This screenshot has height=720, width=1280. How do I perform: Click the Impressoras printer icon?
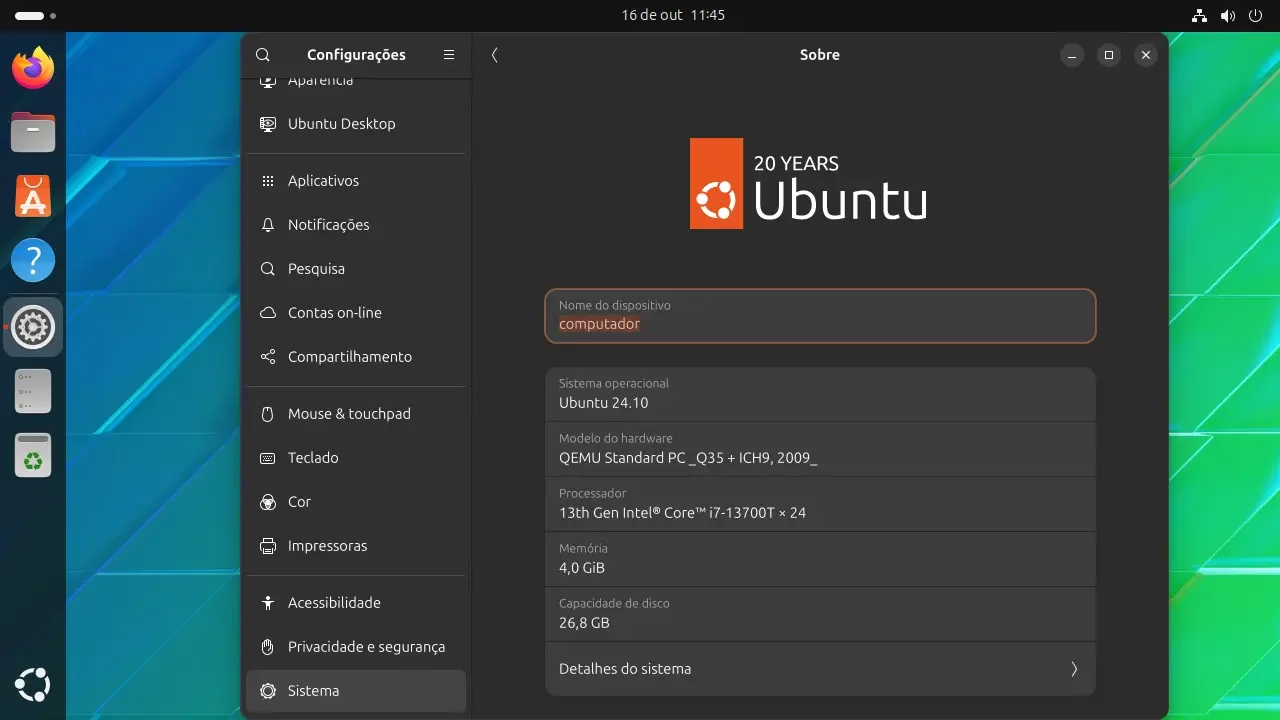[267, 546]
